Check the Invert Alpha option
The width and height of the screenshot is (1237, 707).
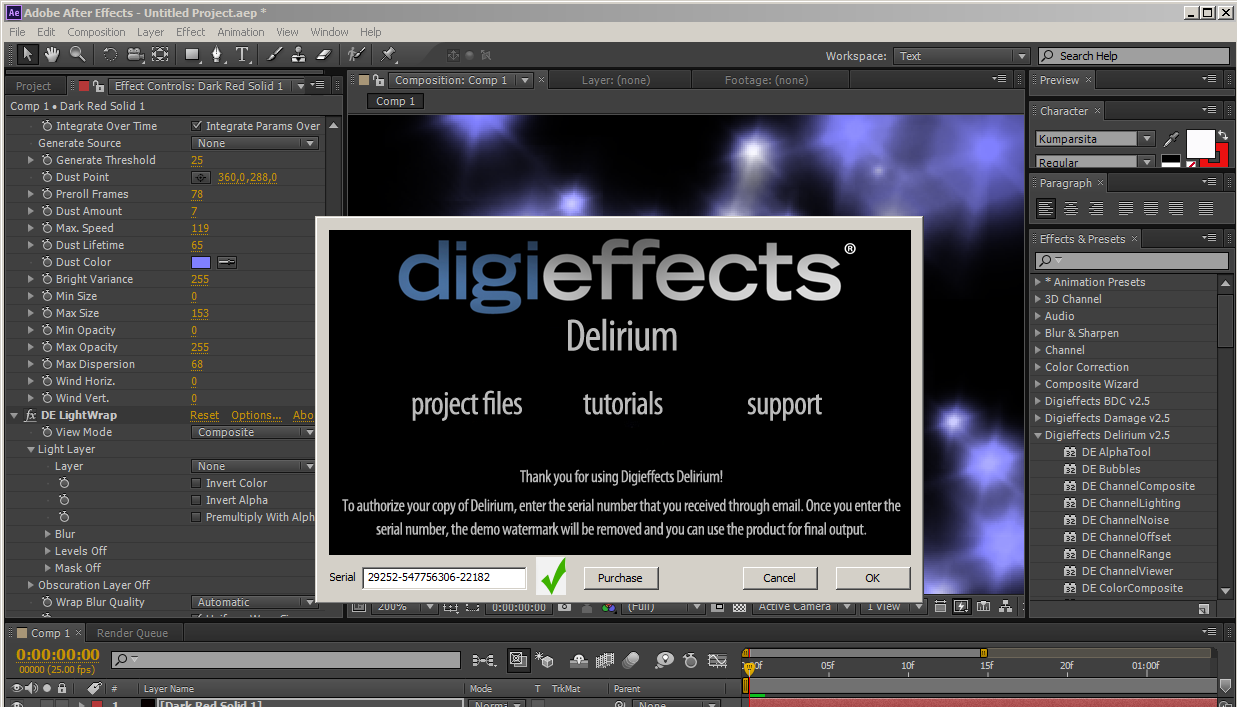[197, 500]
